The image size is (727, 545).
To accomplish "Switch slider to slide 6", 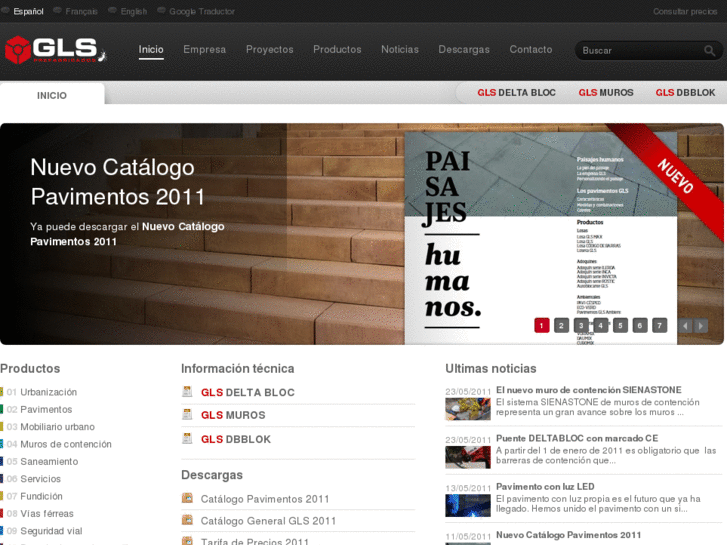I will click(x=640, y=326).
